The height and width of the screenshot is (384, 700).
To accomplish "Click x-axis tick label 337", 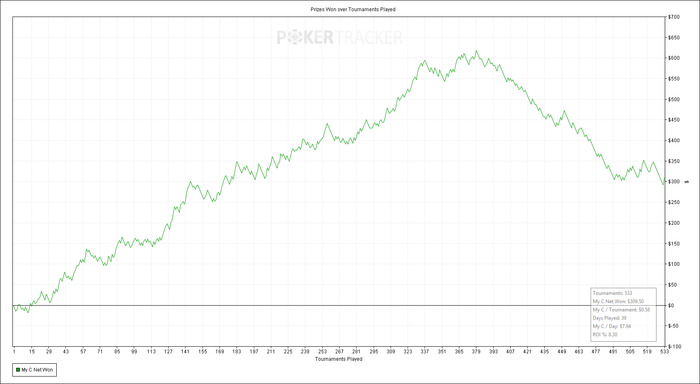I will pos(425,351).
